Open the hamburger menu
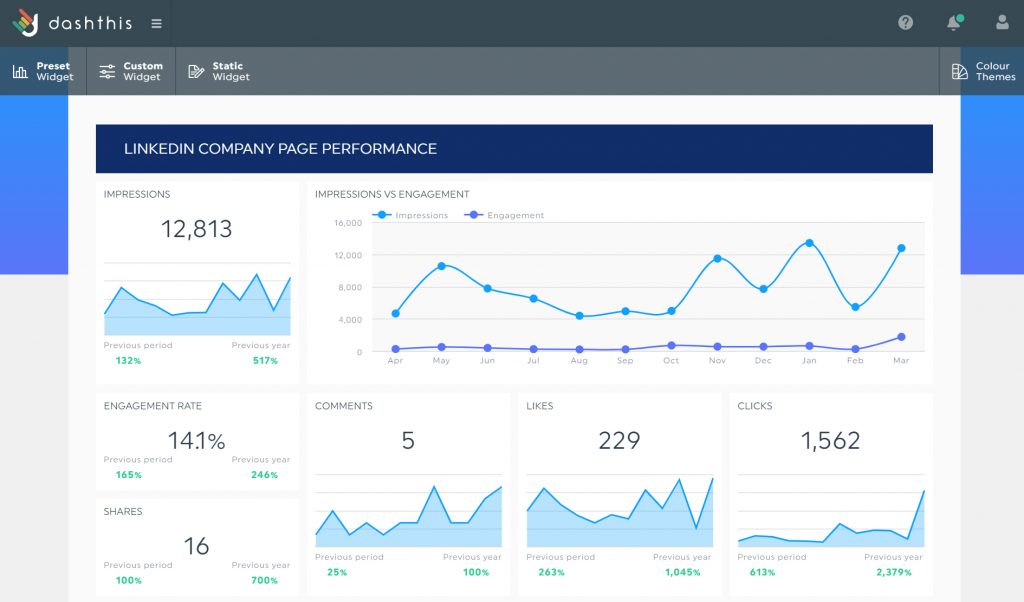 (157, 24)
